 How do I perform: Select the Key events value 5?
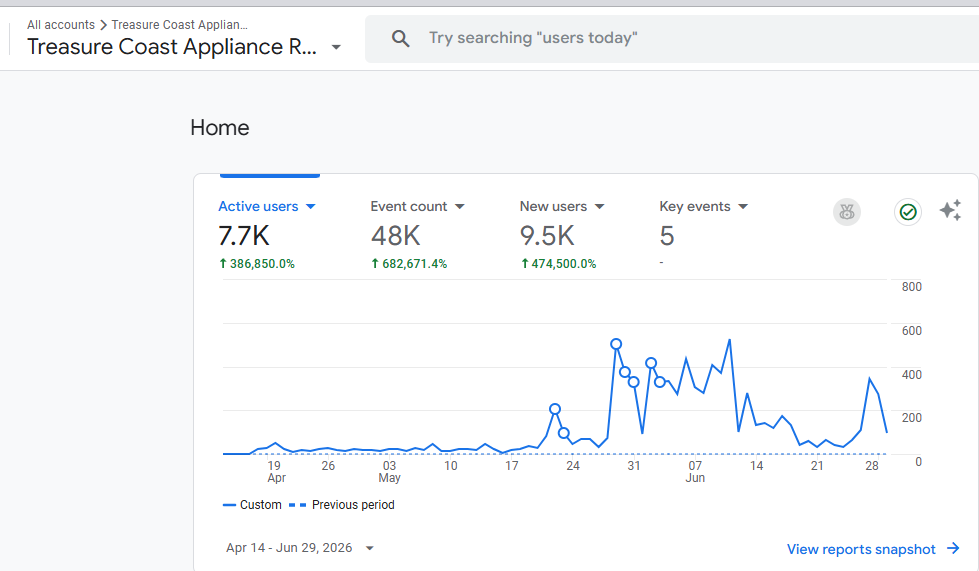[667, 236]
